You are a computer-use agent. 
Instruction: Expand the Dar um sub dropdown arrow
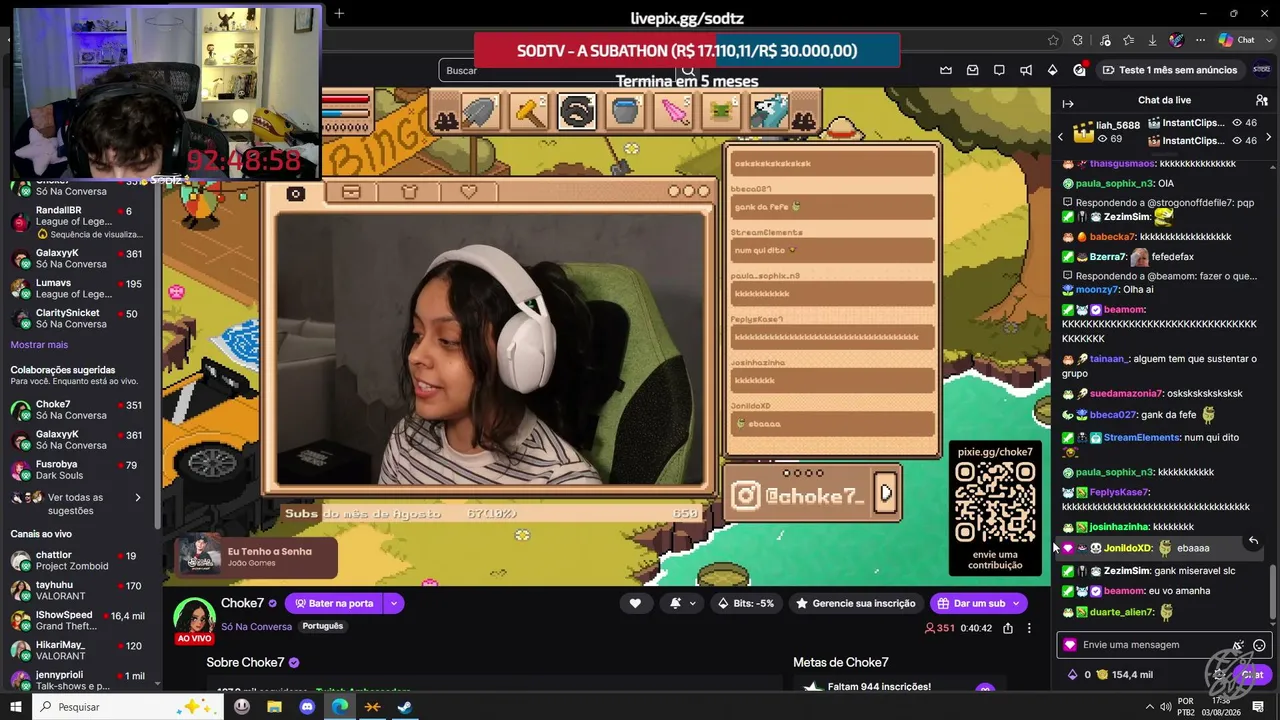click(x=1016, y=603)
